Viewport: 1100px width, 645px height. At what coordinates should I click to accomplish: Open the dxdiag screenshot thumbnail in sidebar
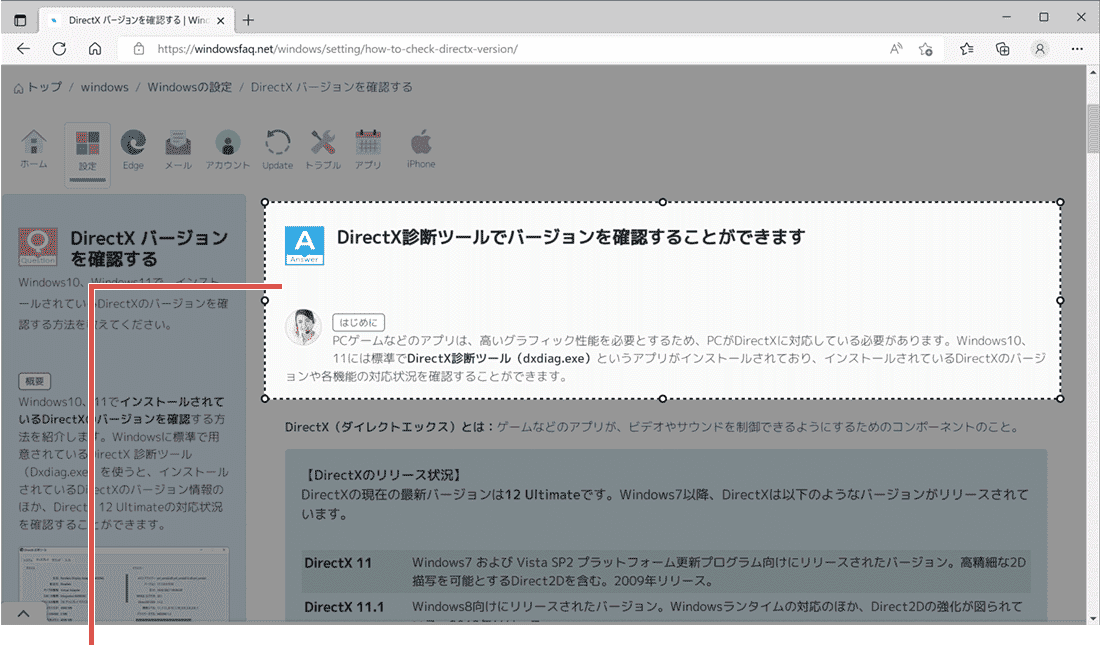pyautogui.click(x=124, y=583)
